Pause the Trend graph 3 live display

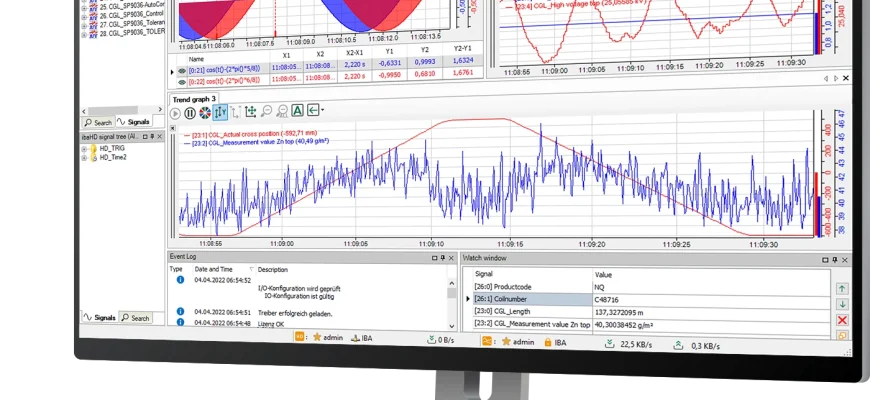coord(190,113)
